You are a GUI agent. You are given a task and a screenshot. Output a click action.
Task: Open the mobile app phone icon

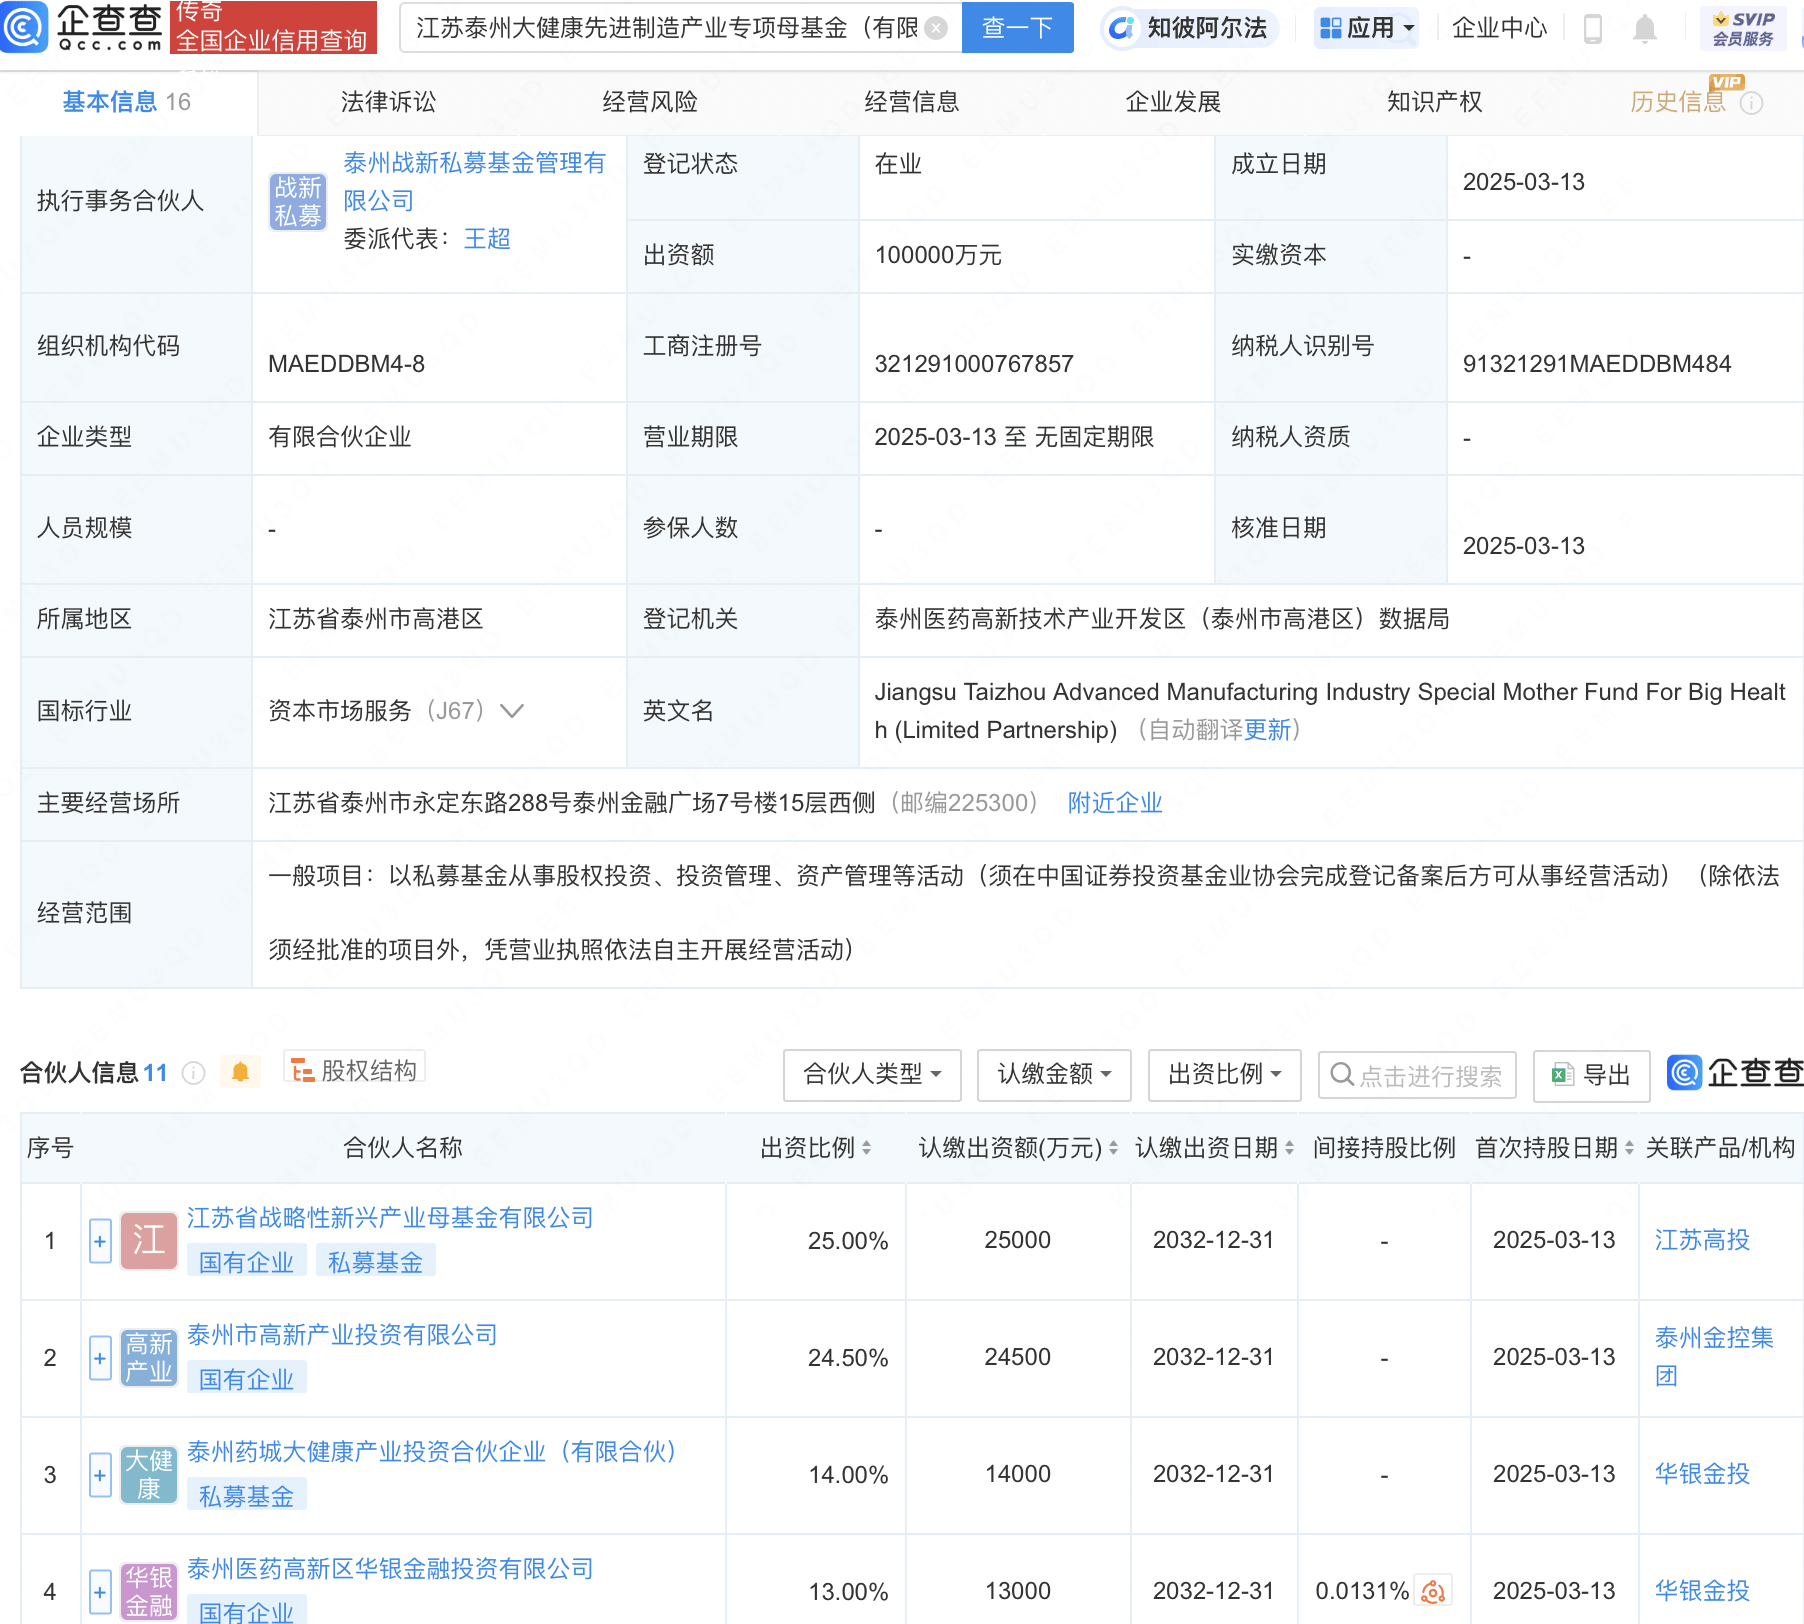(x=1593, y=29)
